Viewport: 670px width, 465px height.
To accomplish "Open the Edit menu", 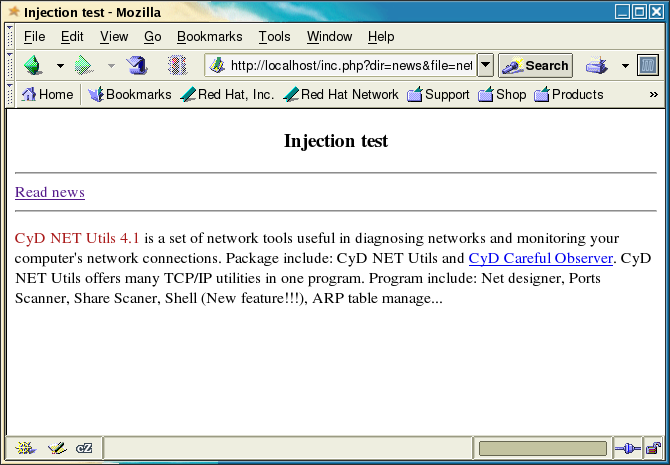I will click(72, 37).
